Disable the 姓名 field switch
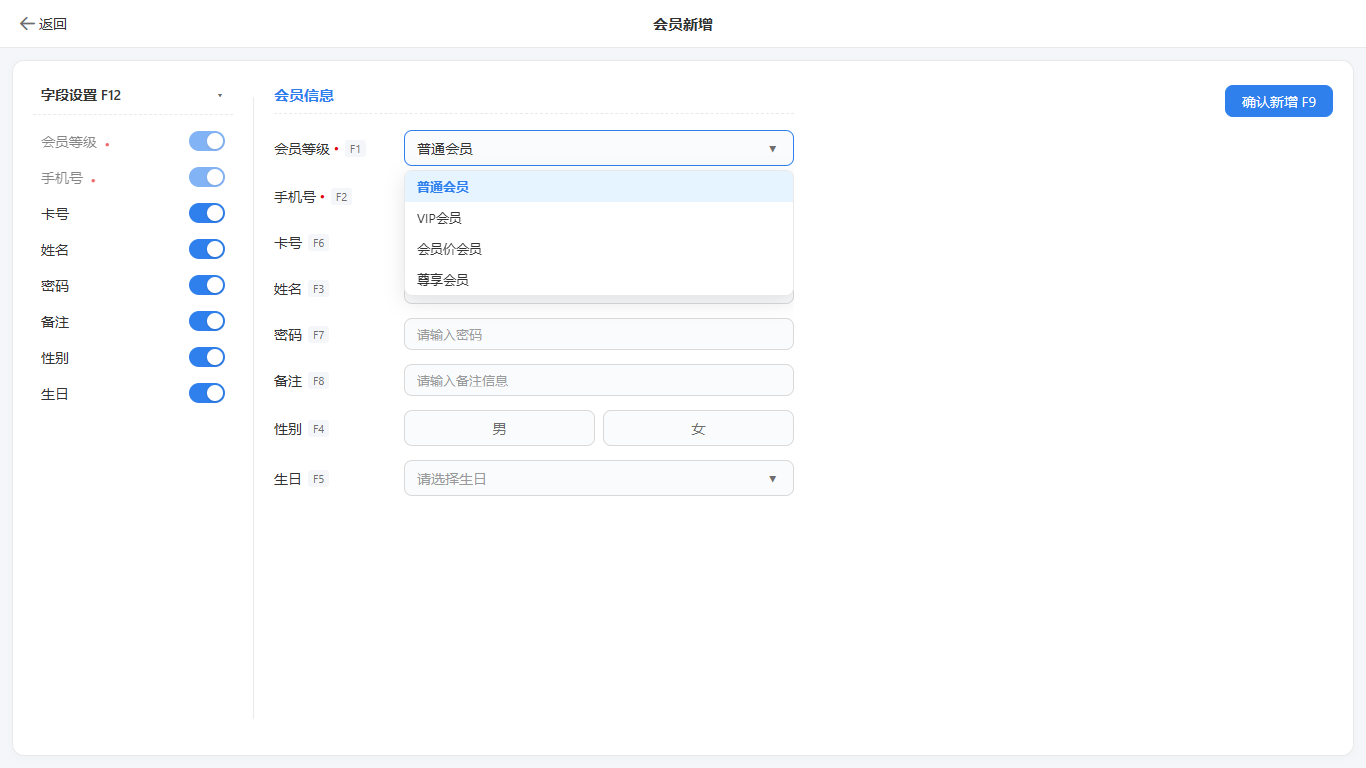This screenshot has width=1366, height=768. pyautogui.click(x=207, y=249)
